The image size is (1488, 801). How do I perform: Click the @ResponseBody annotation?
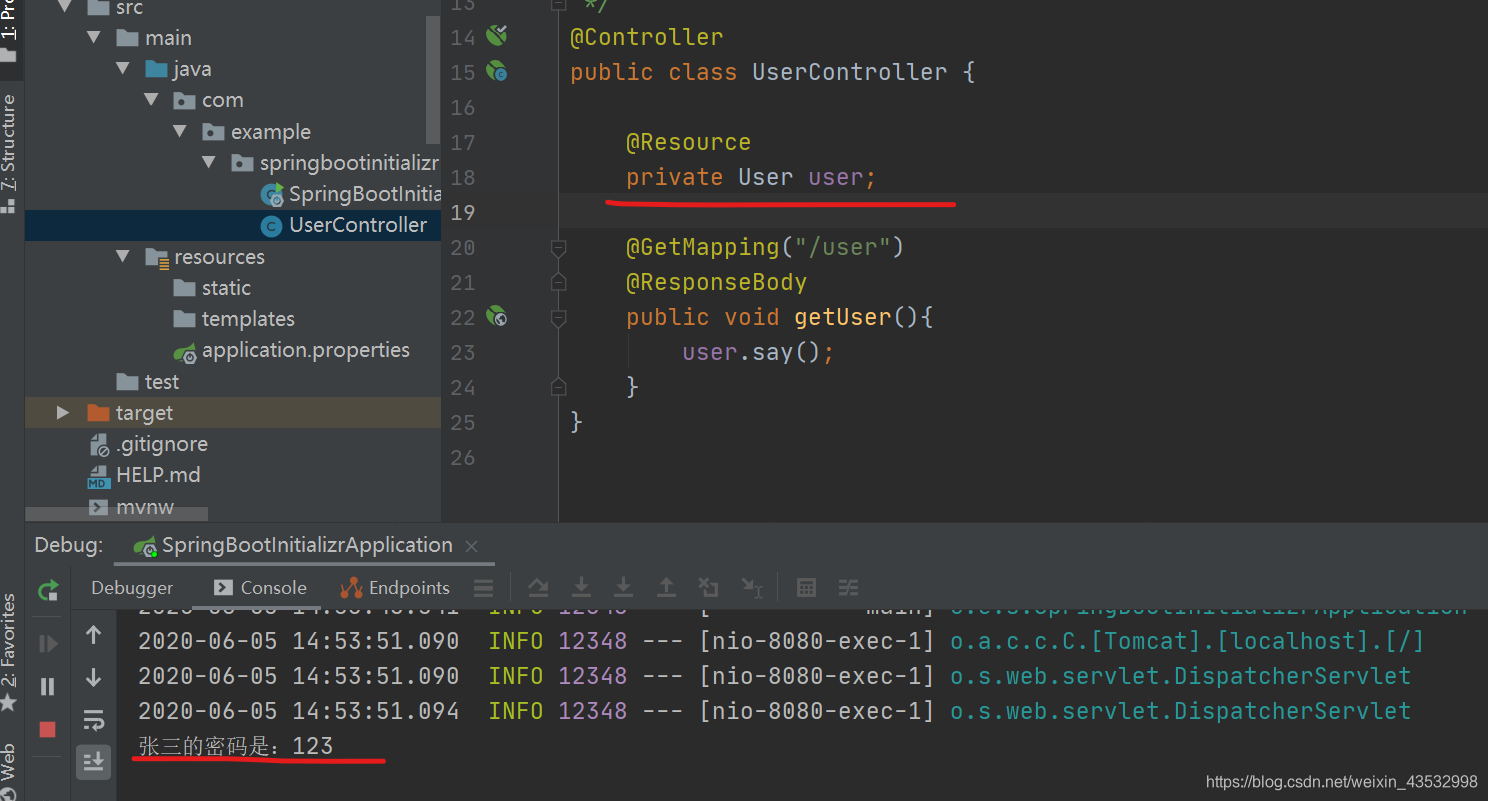[716, 282]
